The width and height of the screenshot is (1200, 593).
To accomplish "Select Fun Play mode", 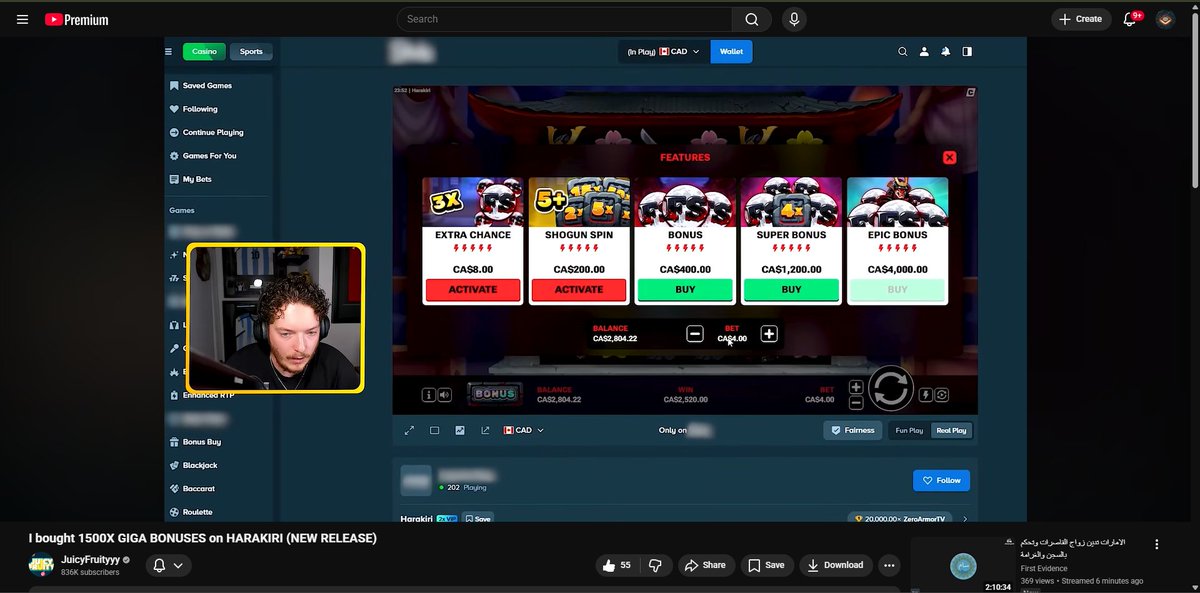I will point(909,430).
